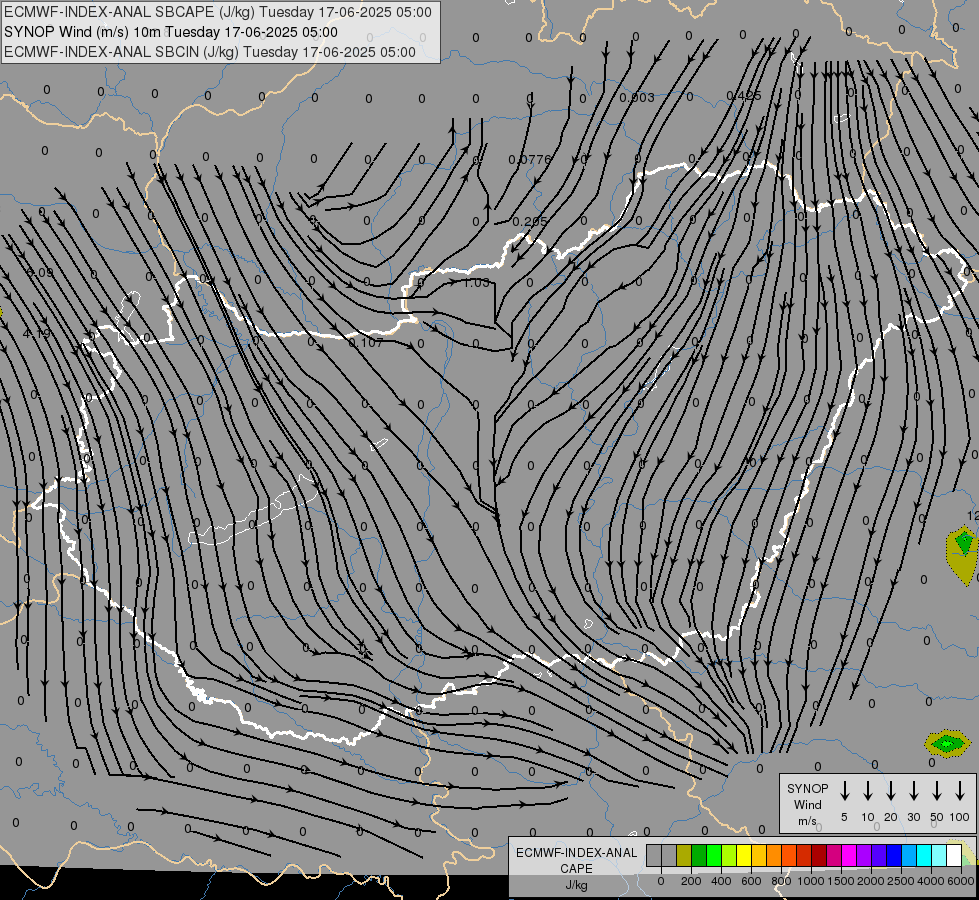Select the pure blue CAPE legend swatch
This screenshot has width=979, height=900.
pyautogui.click(x=895, y=855)
